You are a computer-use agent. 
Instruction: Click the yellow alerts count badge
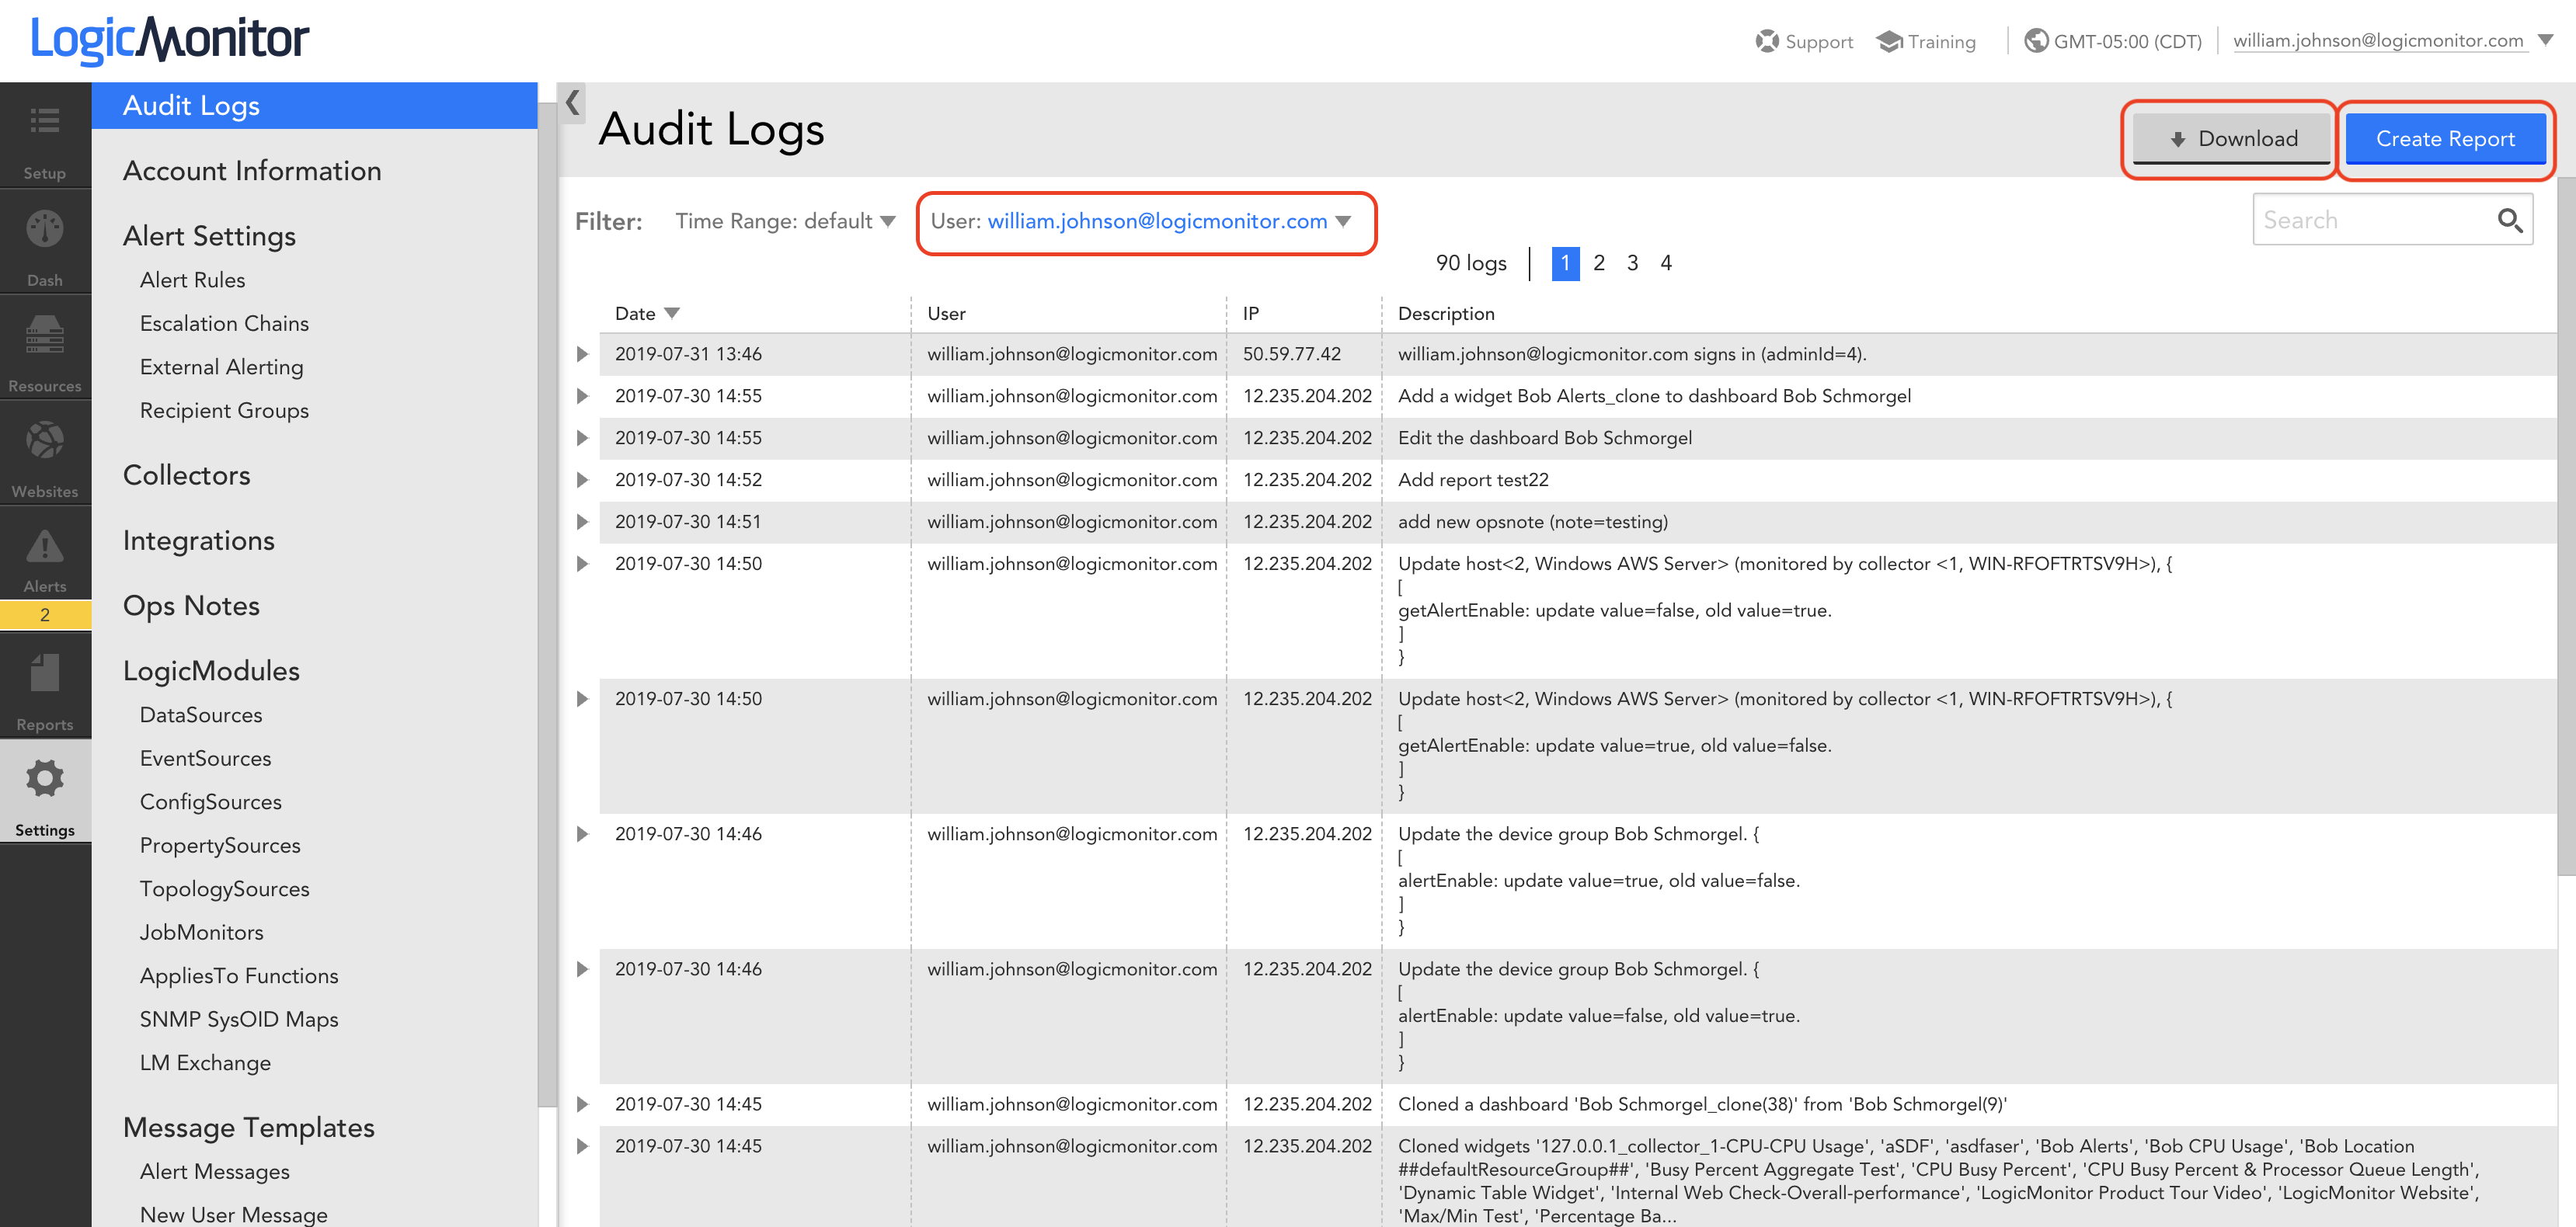click(x=45, y=614)
